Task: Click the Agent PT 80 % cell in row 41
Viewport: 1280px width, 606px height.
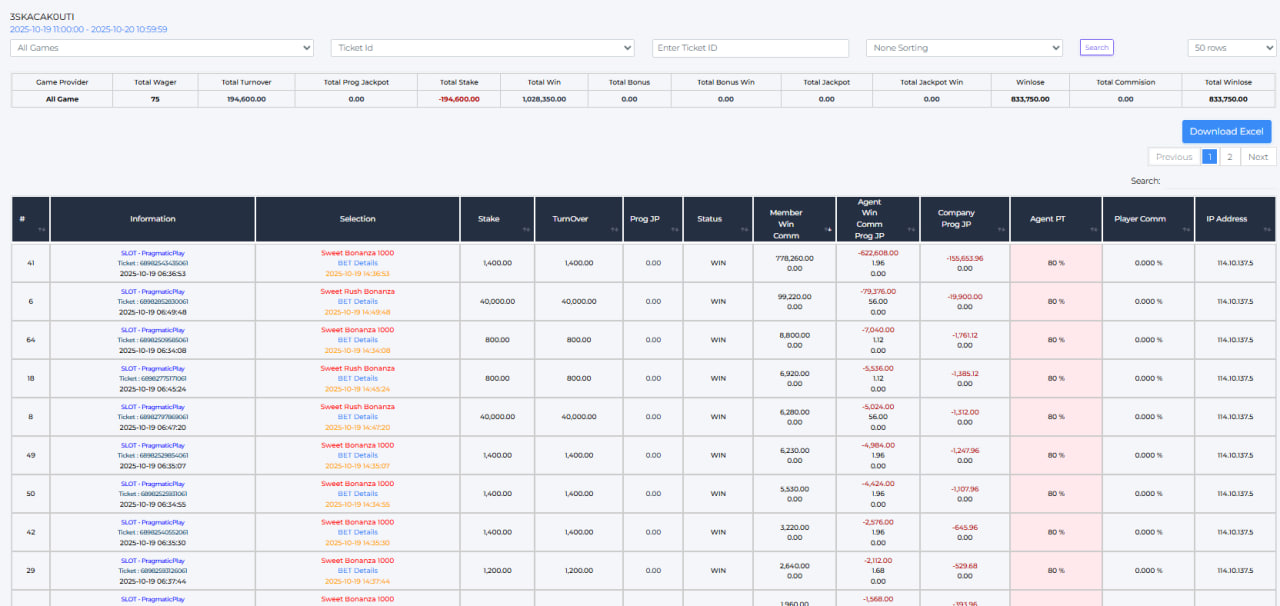Action: pyautogui.click(x=1056, y=263)
